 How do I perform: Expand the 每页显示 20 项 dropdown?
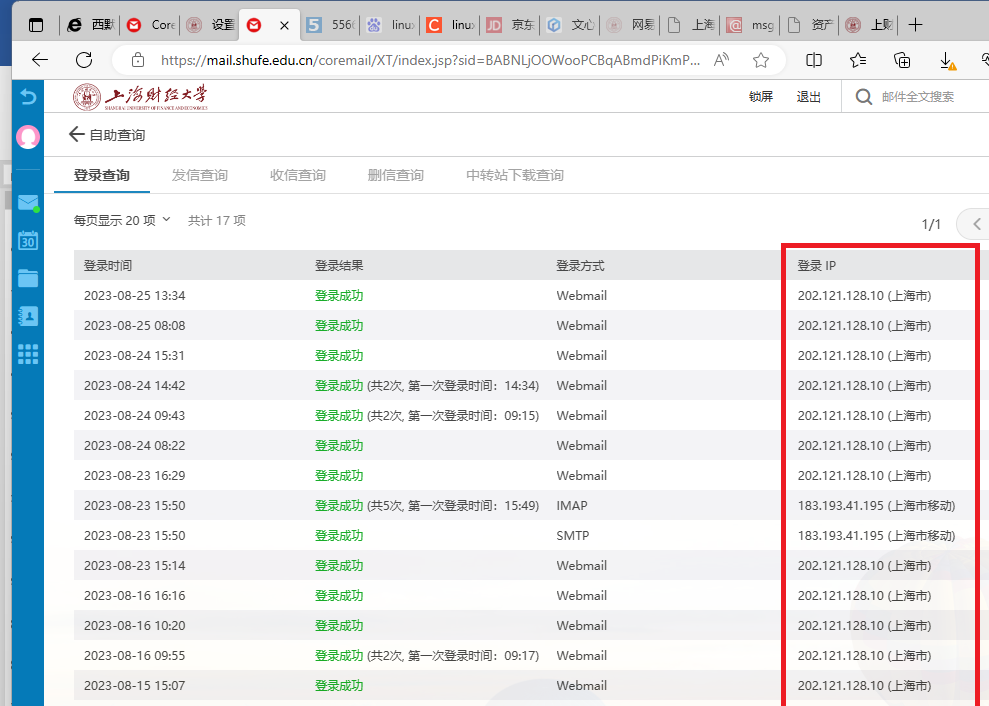pos(122,220)
